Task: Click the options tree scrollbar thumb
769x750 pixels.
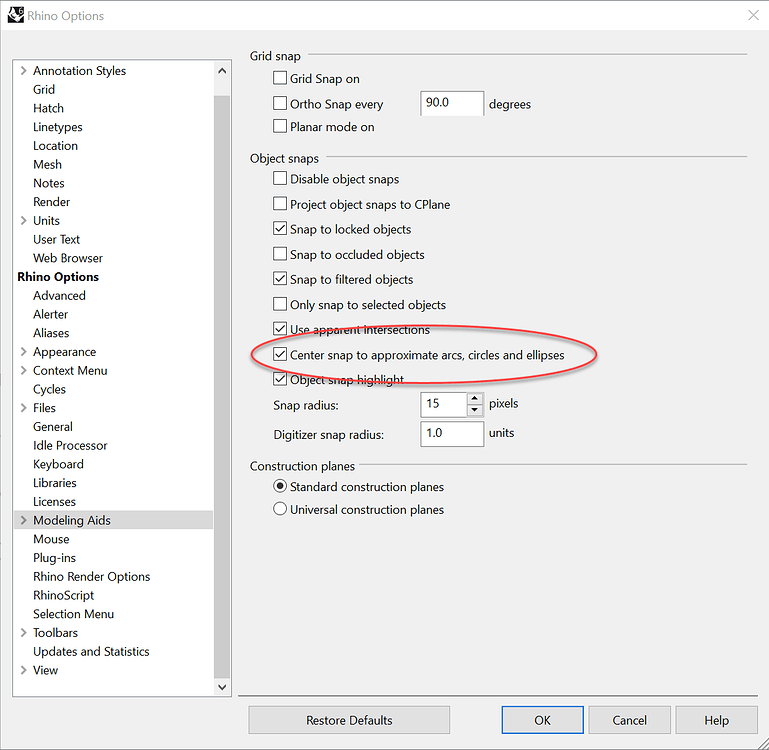Action: 222,388
